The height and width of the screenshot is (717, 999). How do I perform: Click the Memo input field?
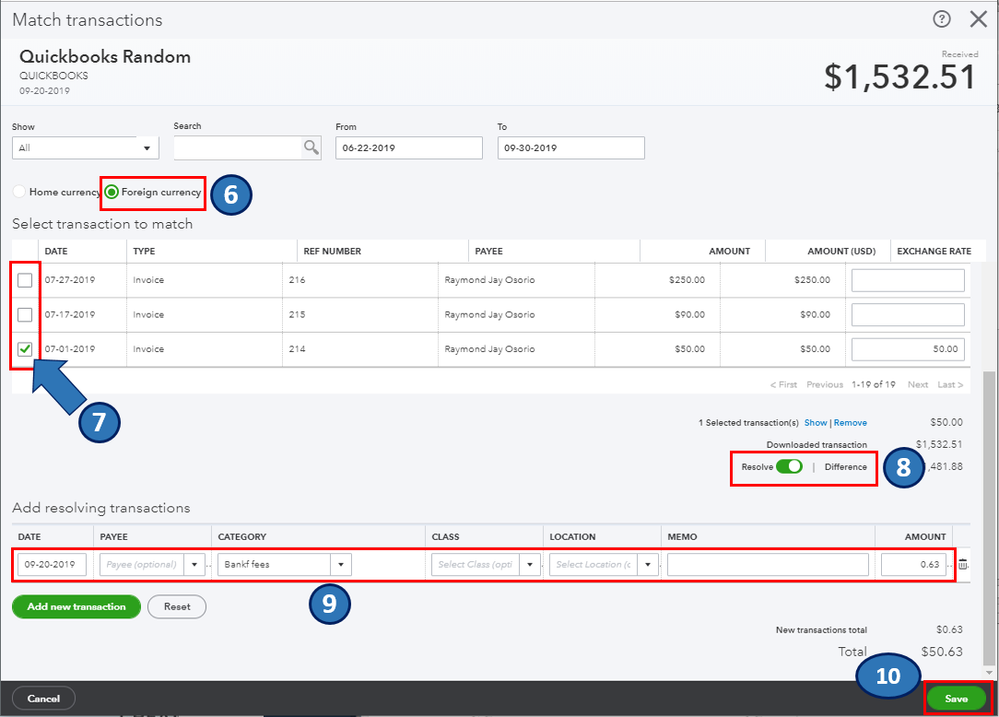coord(768,564)
